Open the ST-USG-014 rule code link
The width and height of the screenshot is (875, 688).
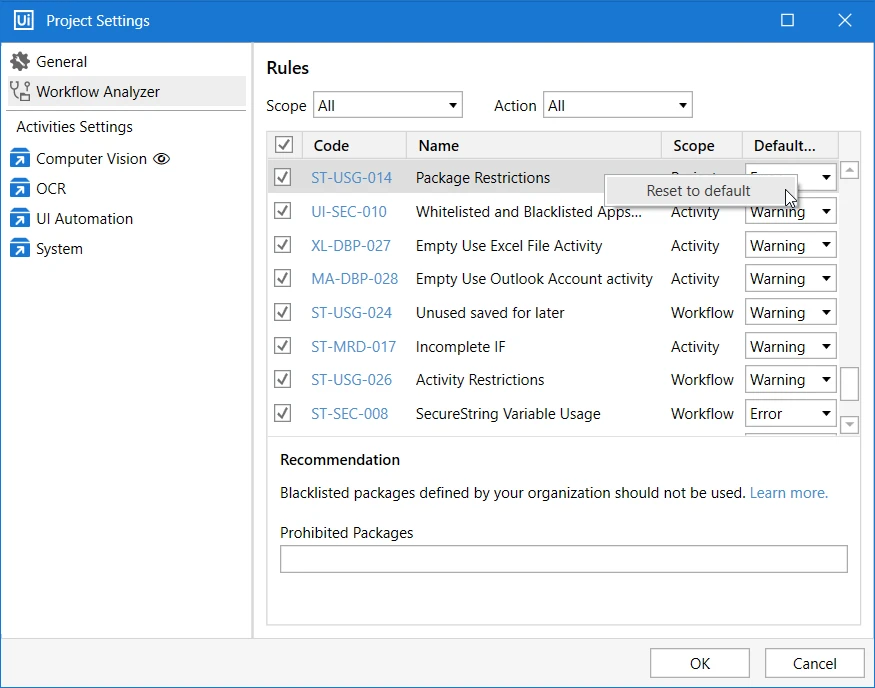tap(352, 177)
